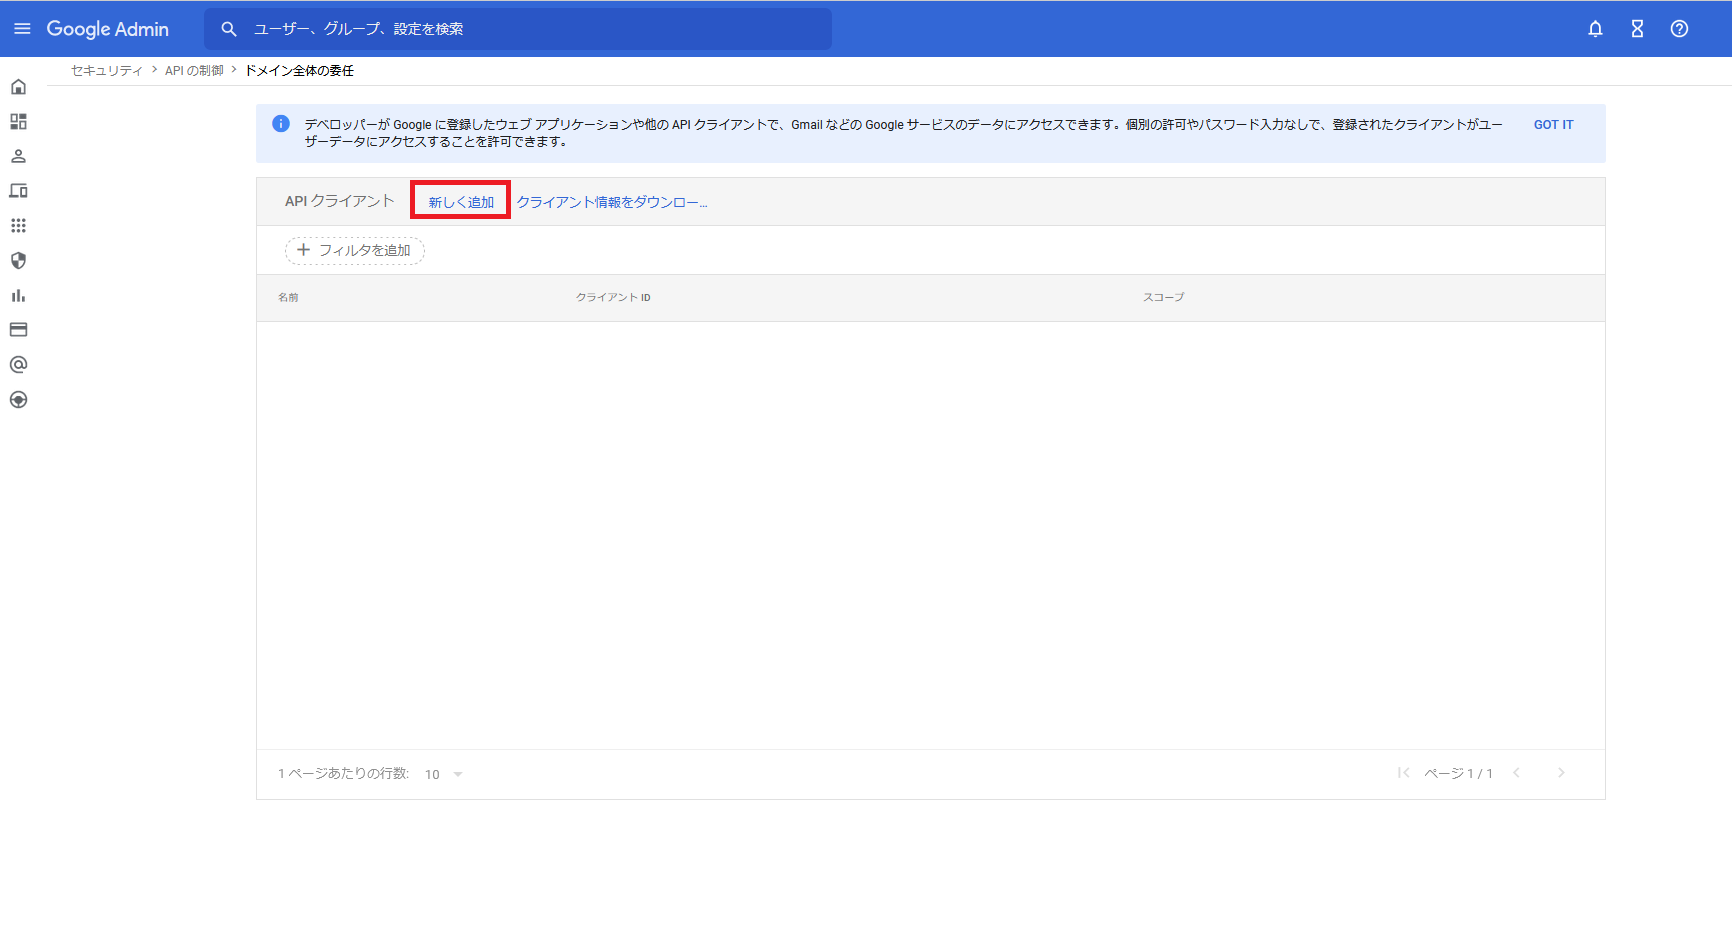Open the tasks hourglass icon
Image resolution: width=1732 pixels, height=943 pixels.
(x=1637, y=29)
